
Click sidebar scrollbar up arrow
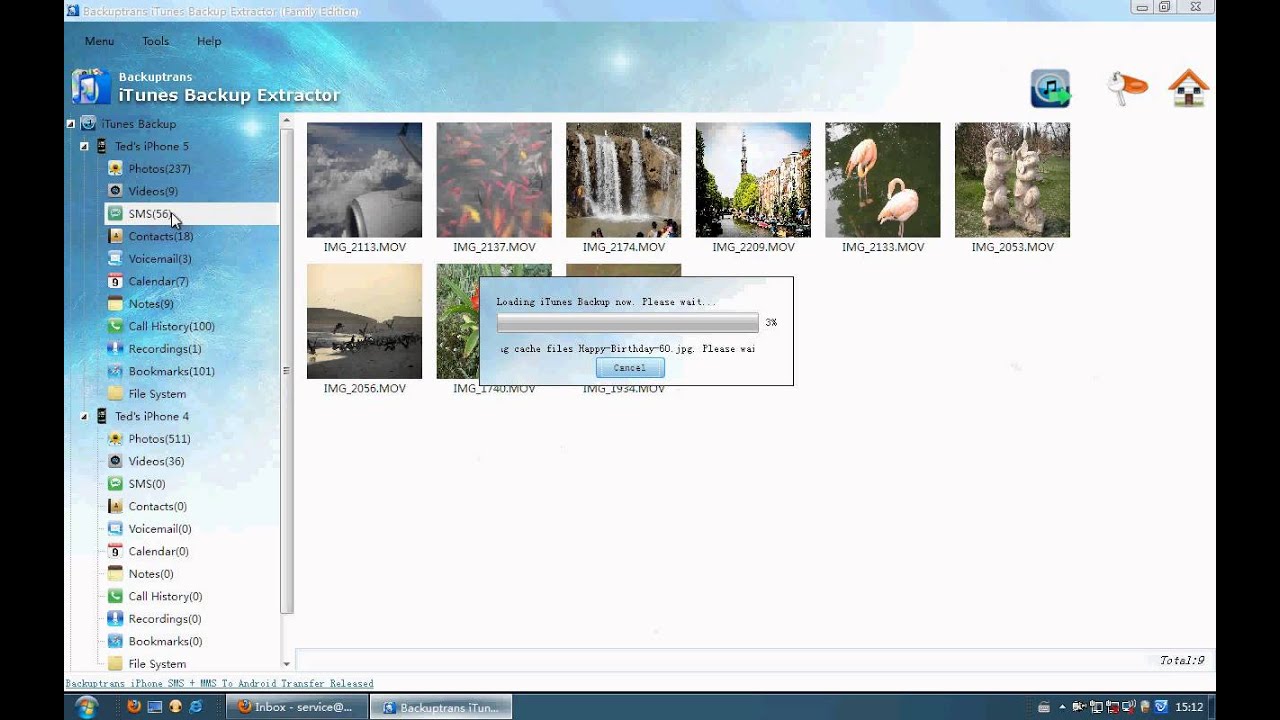click(x=286, y=121)
